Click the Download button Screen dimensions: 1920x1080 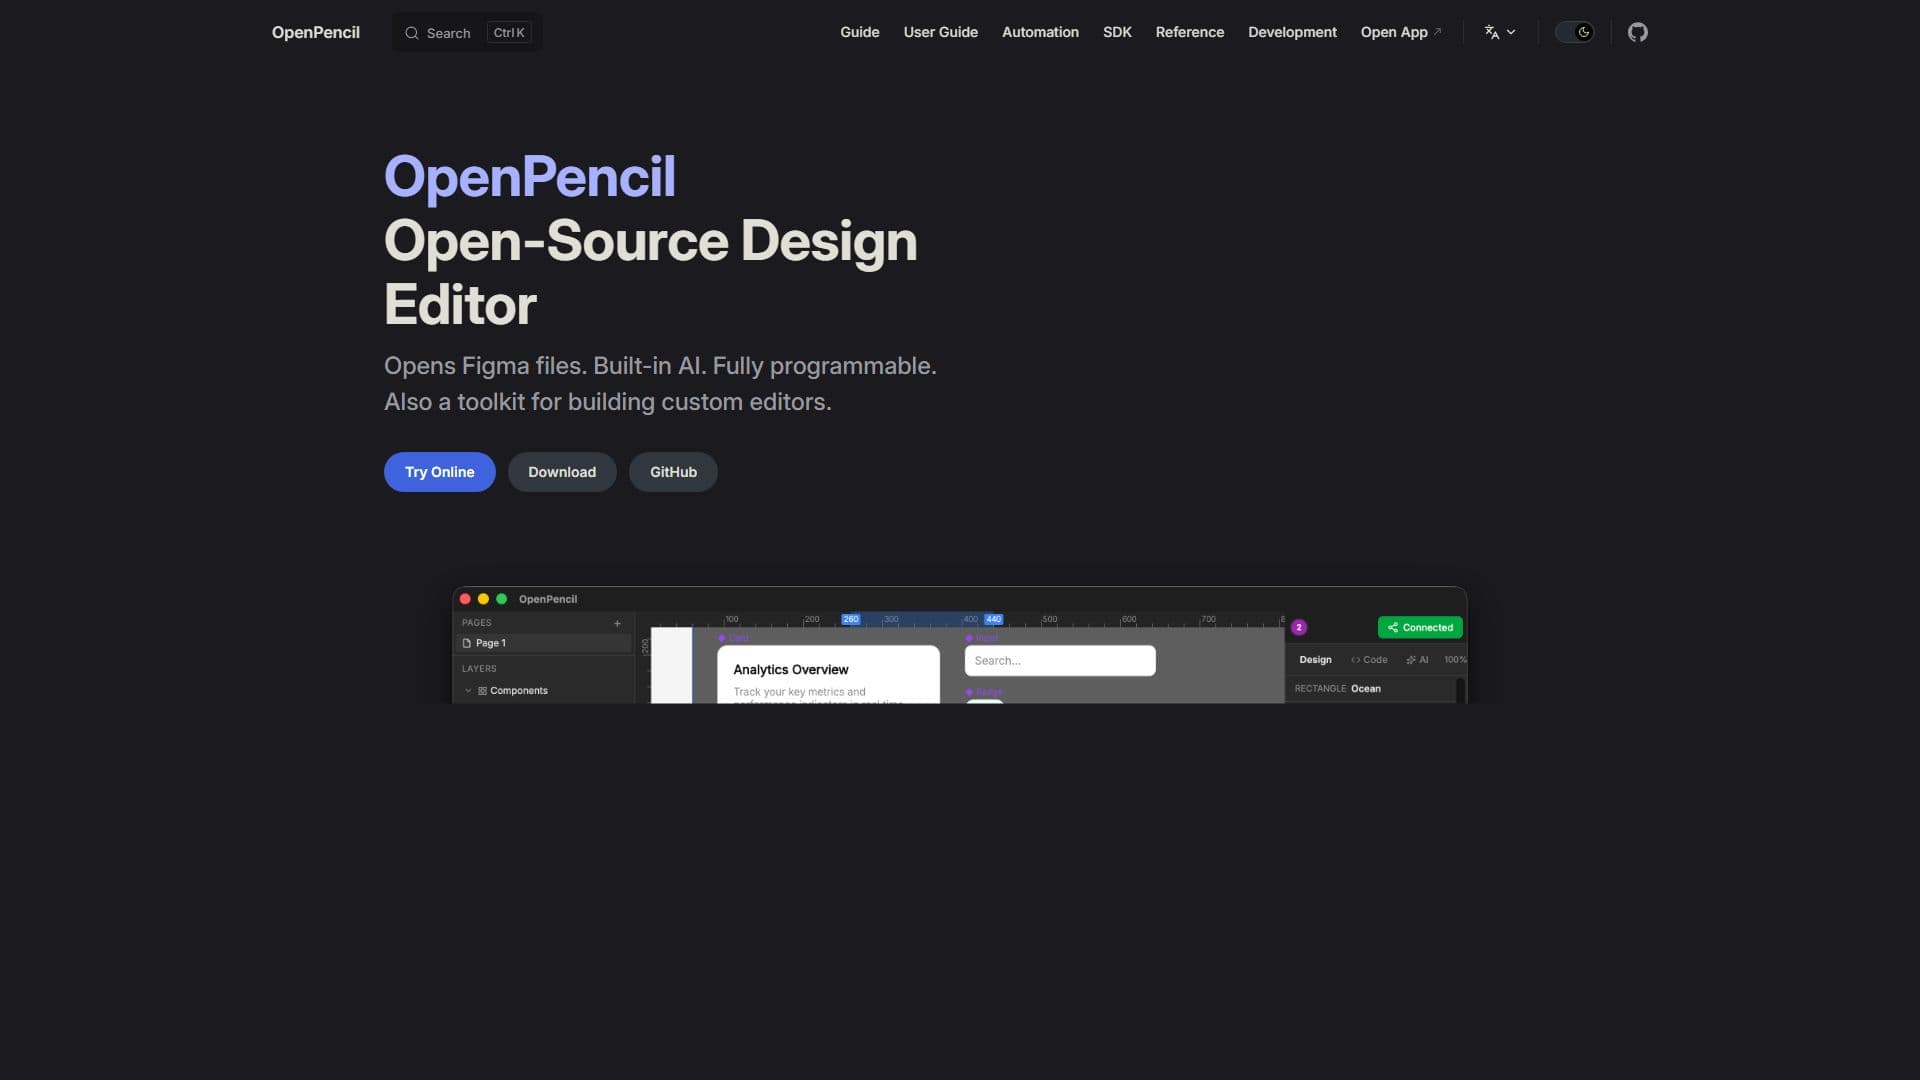click(562, 472)
